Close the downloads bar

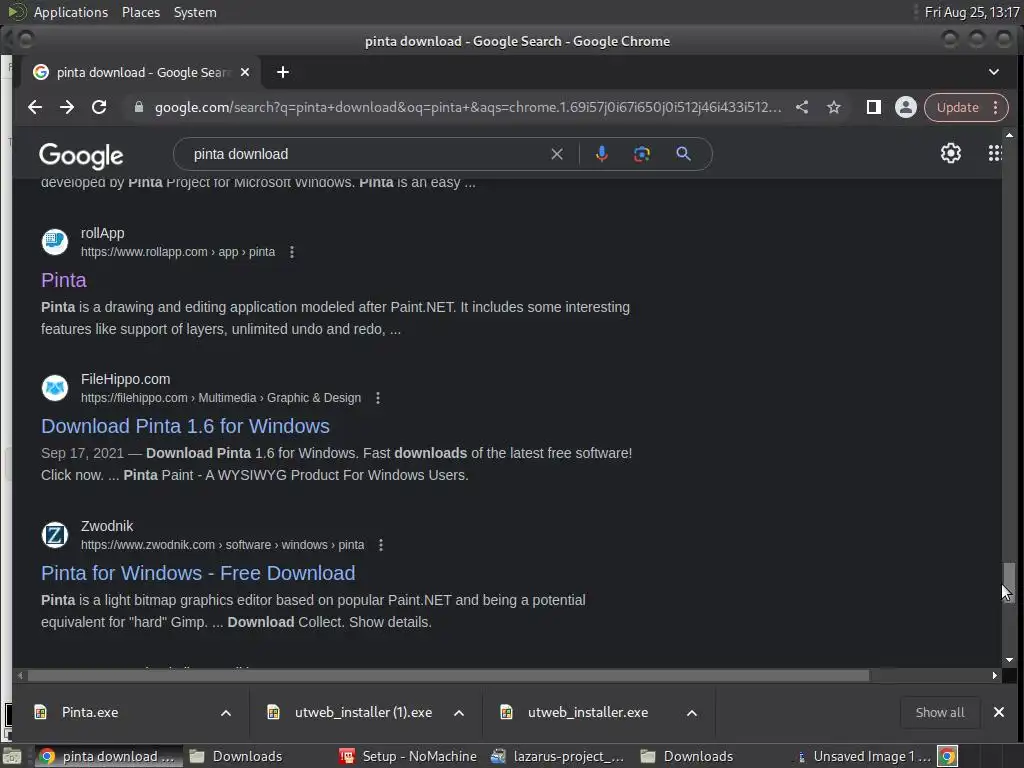coord(999,712)
